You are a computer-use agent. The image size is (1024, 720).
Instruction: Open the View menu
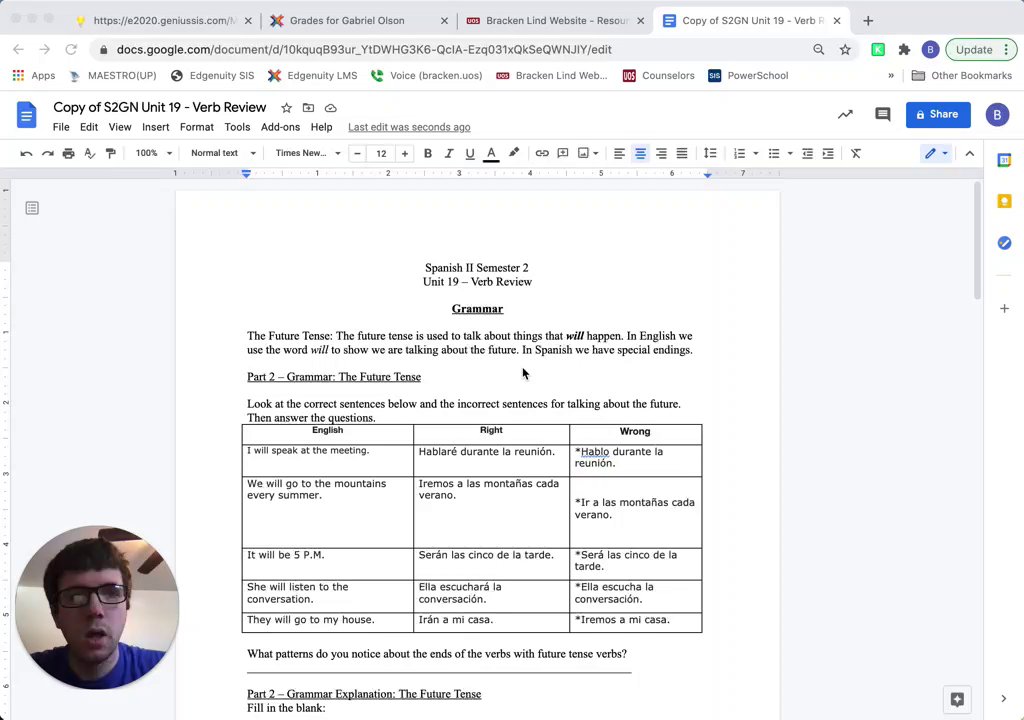(120, 127)
